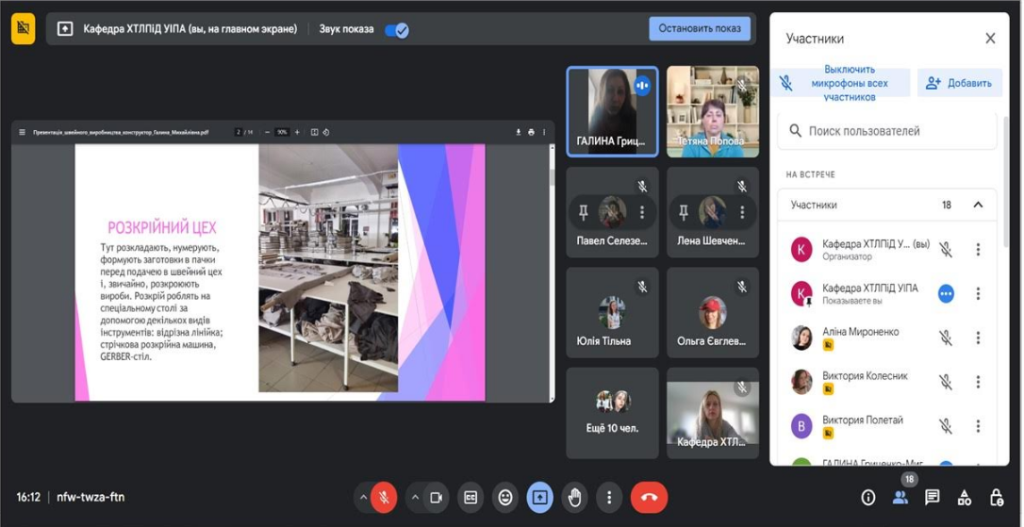Open the activities shapes icon
Image resolution: width=1024 pixels, height=527 pixels.
(964, 498)
